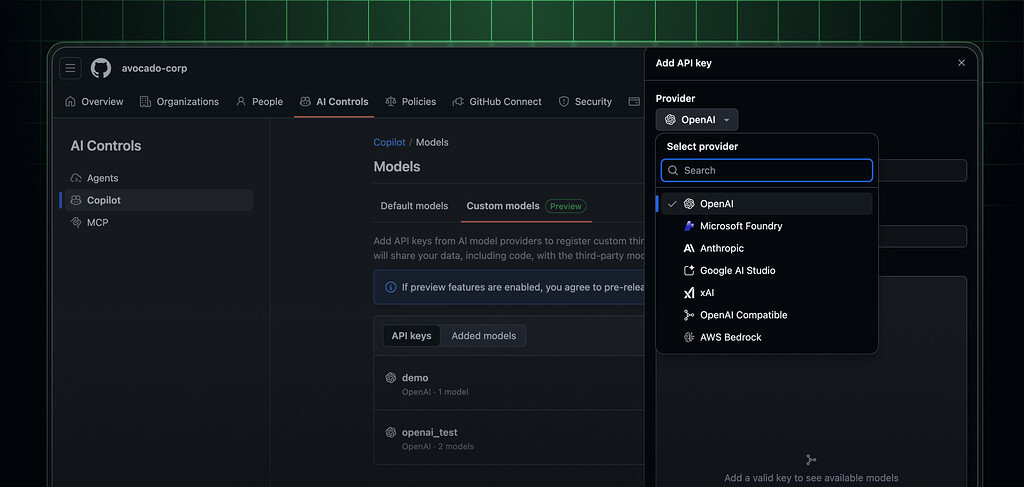Choose OpenAI from the provider list

(x=767, y=204)
